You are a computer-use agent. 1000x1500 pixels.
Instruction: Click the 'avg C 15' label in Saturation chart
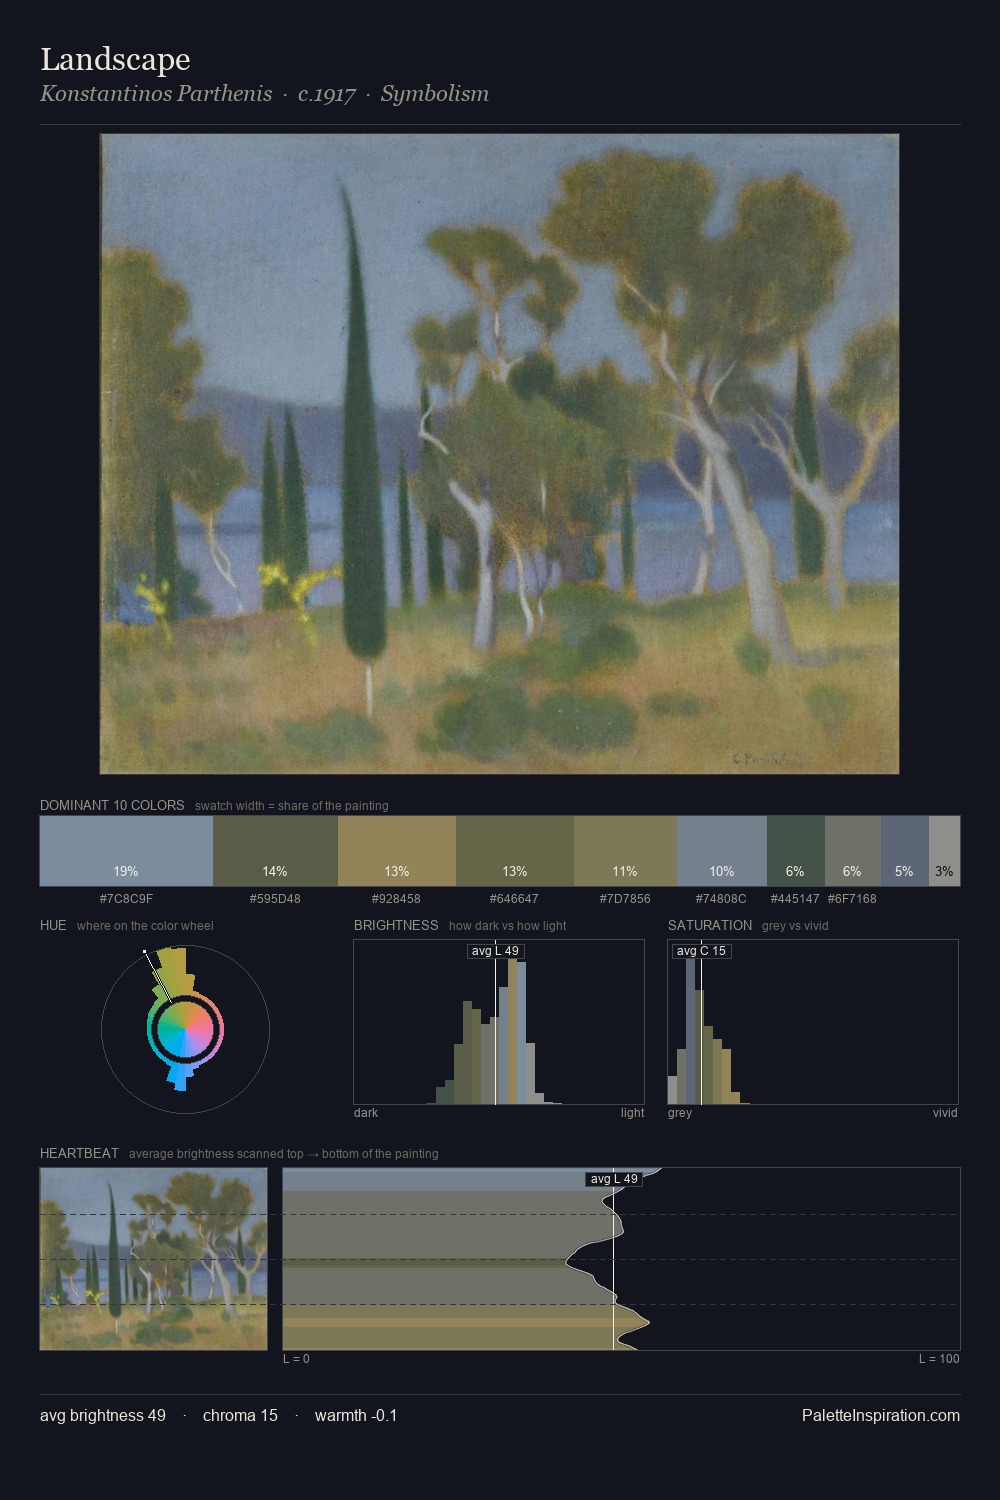[701, 951]
